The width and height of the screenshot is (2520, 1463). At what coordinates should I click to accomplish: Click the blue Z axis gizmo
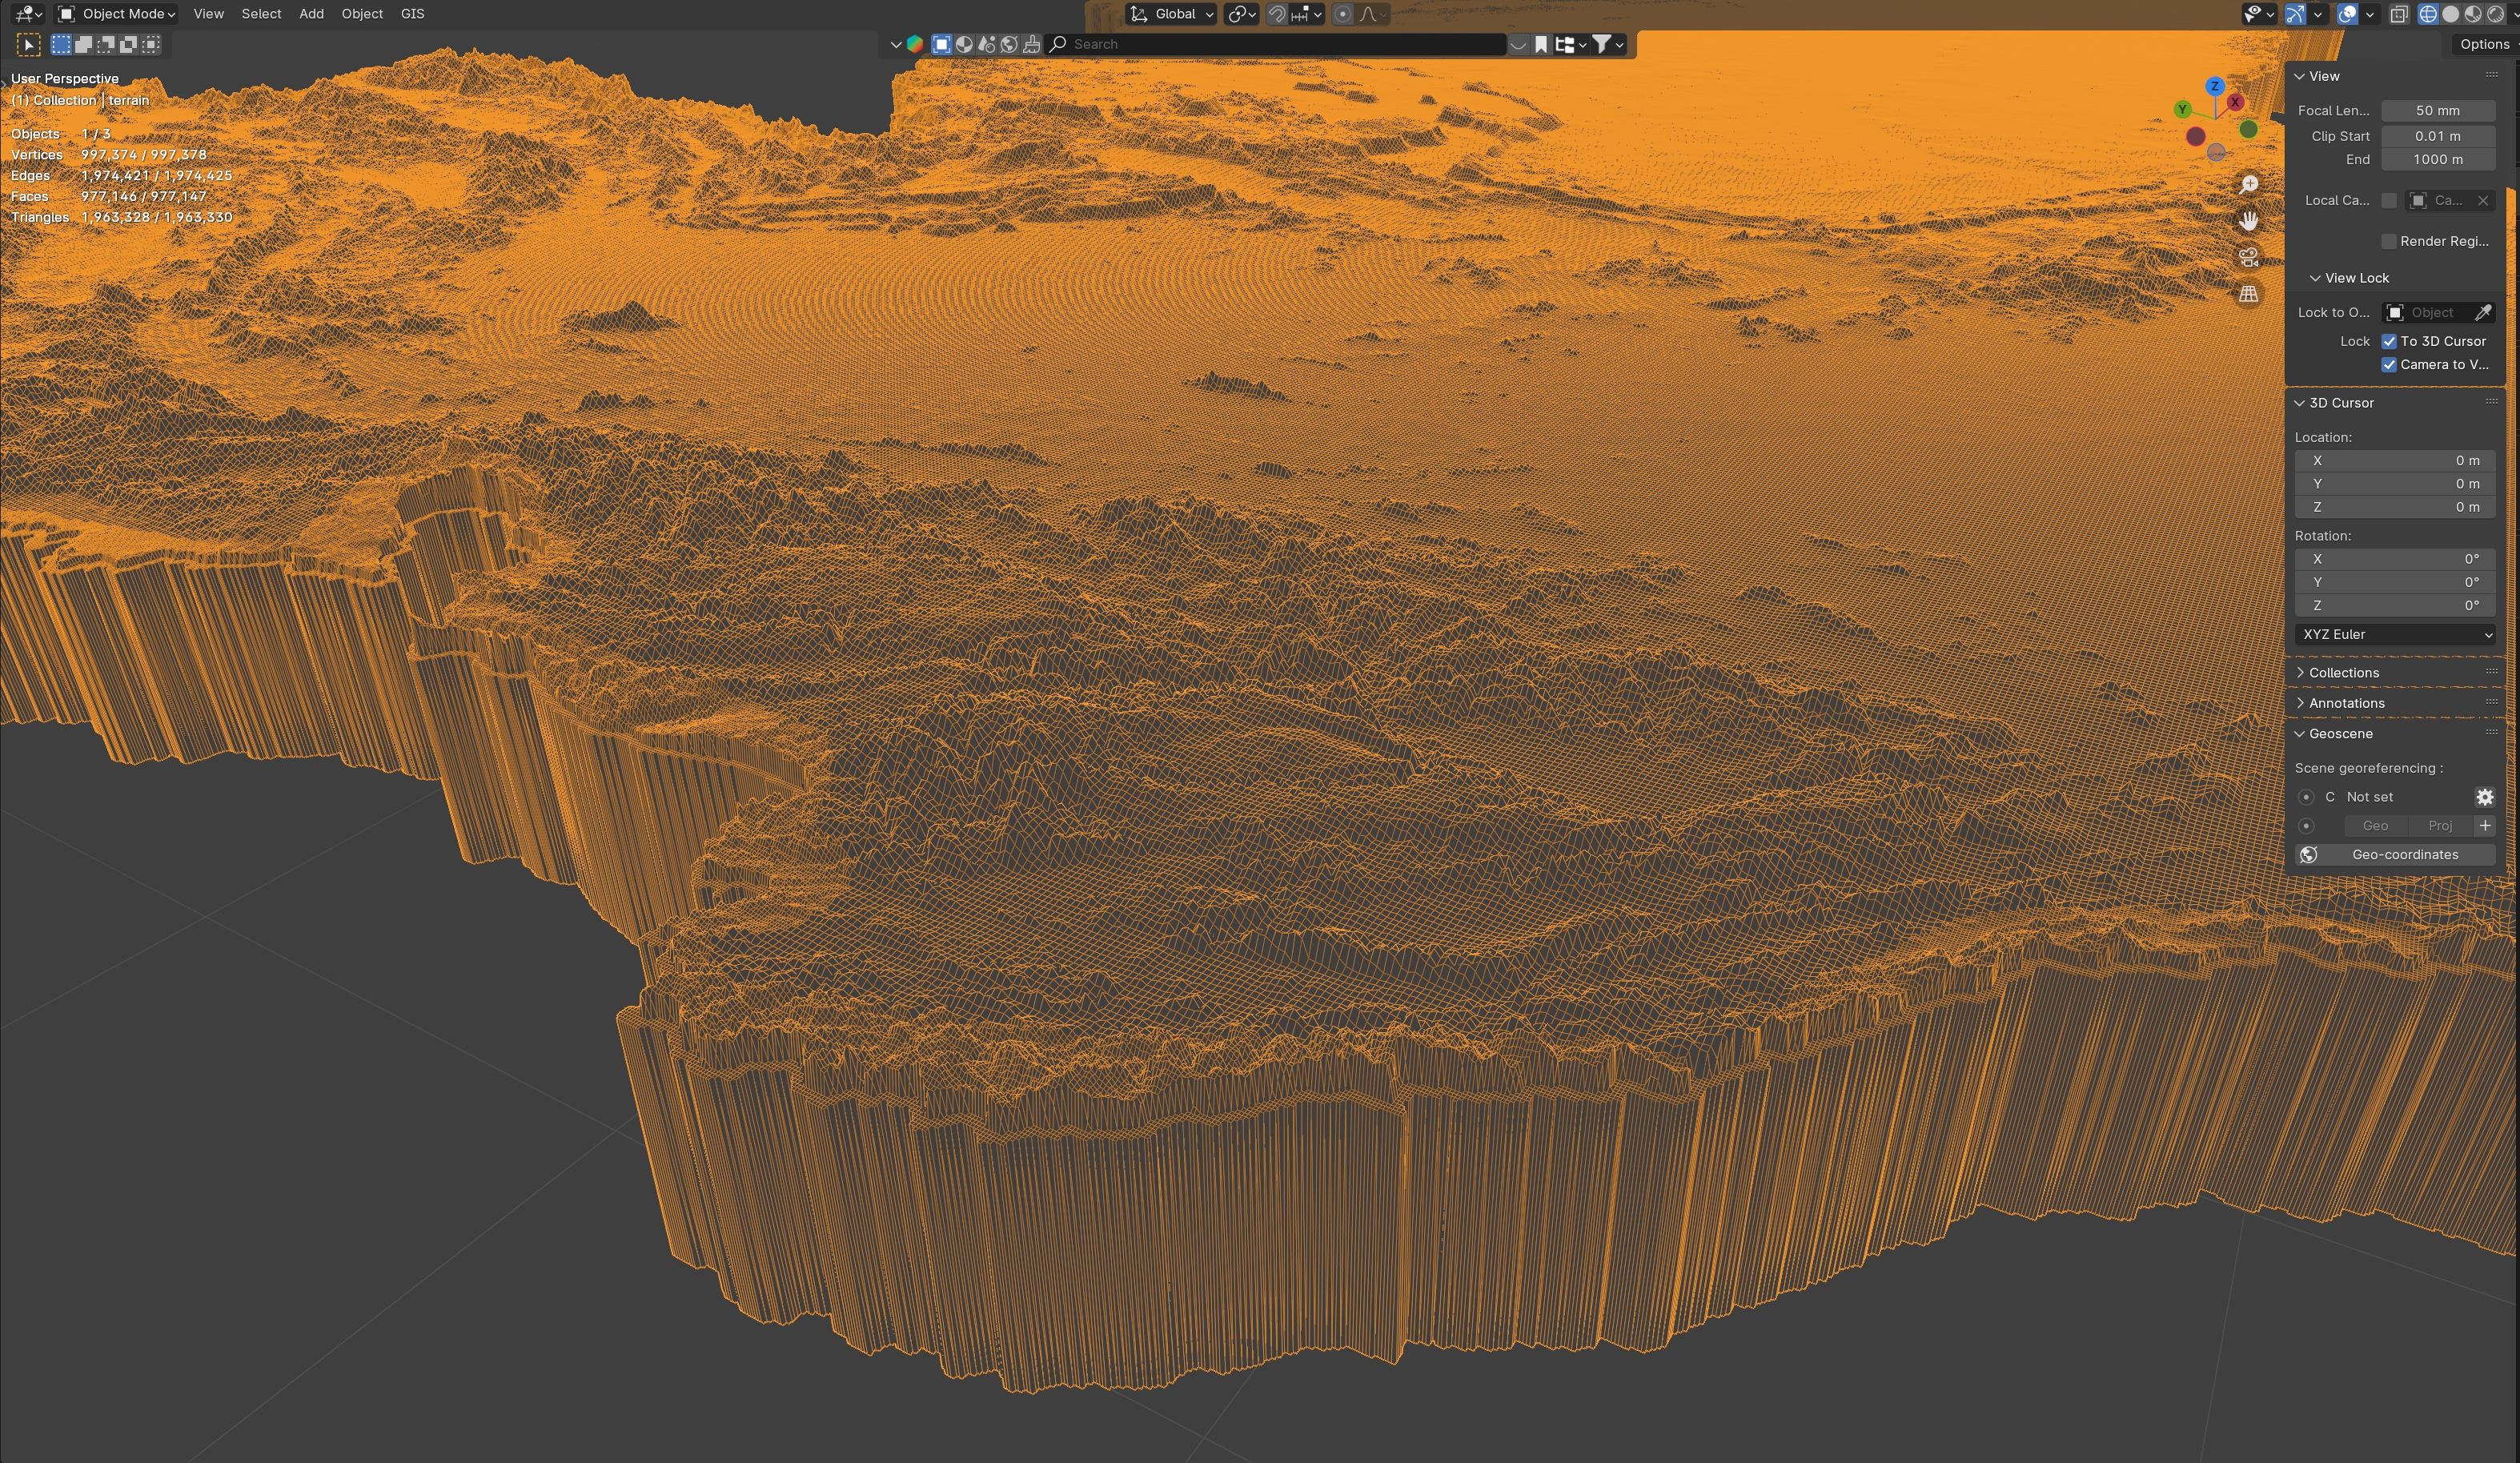coord(2214,86)
